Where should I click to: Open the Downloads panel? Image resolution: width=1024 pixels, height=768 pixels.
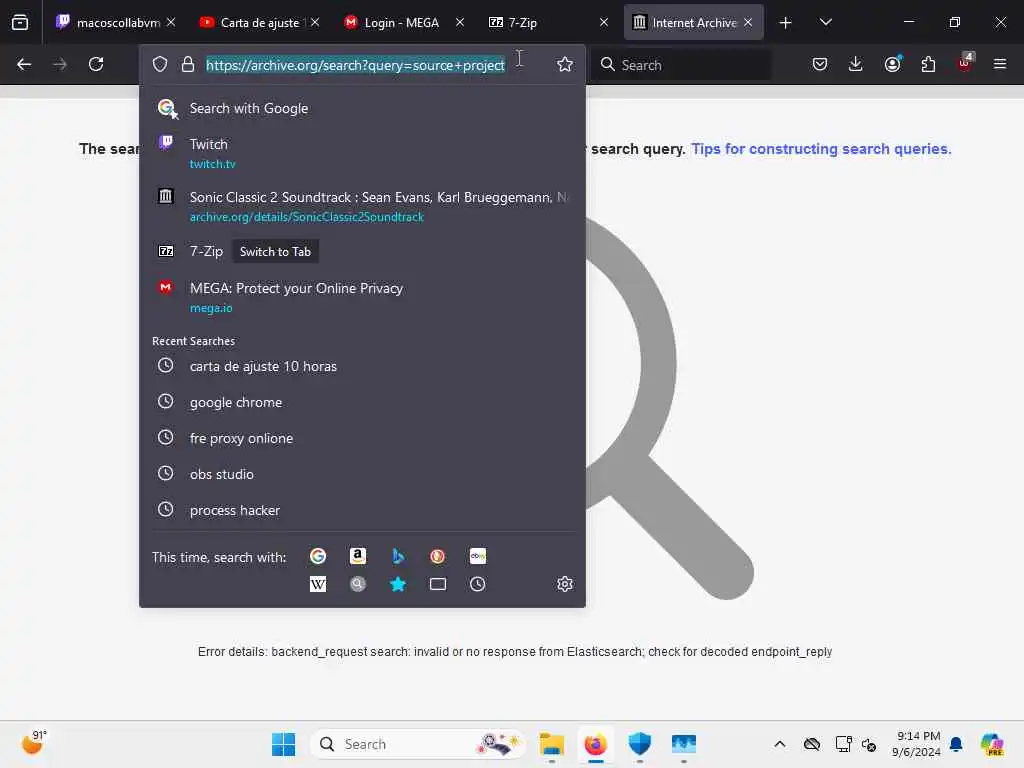(x=856, y=64)
